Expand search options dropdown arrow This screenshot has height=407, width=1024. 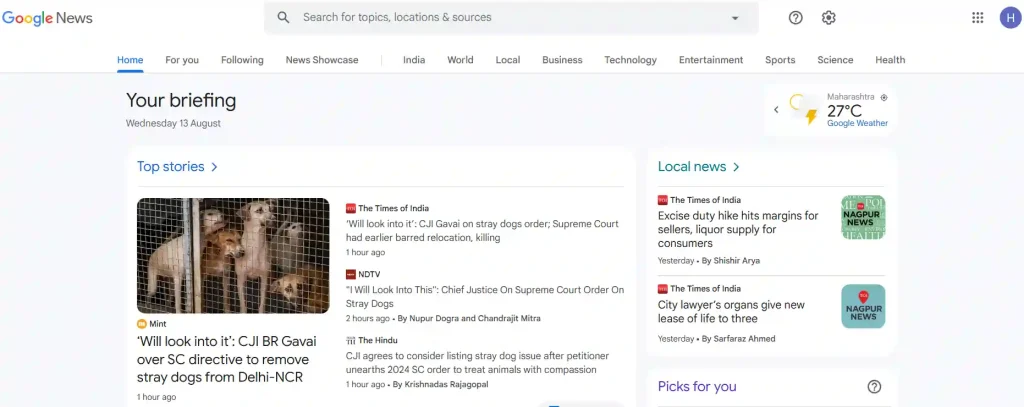pos(735,18)
